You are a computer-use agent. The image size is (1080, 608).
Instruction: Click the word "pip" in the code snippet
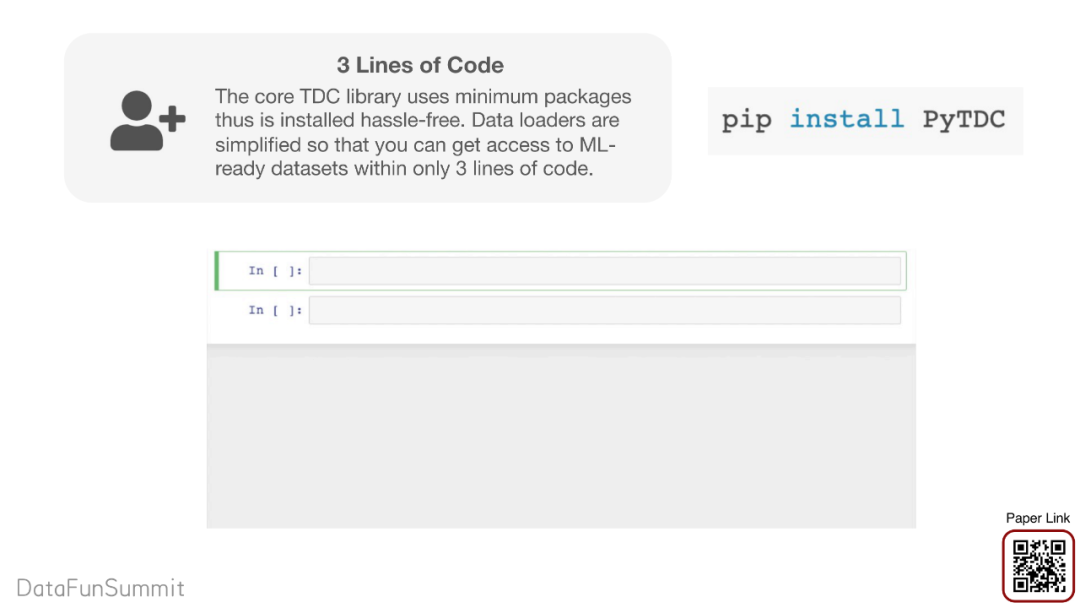point(747,120)
